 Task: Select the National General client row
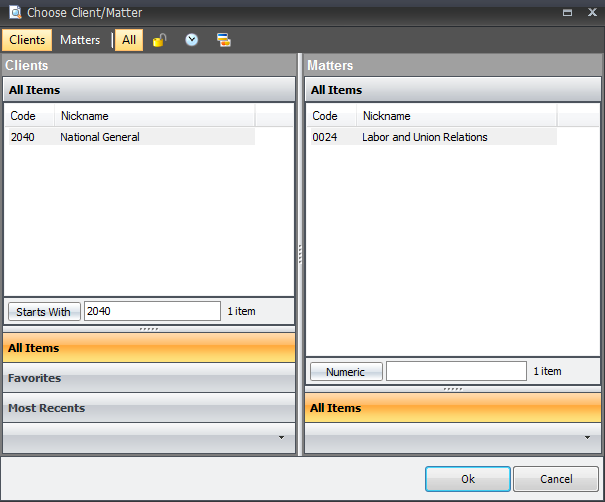100,137
